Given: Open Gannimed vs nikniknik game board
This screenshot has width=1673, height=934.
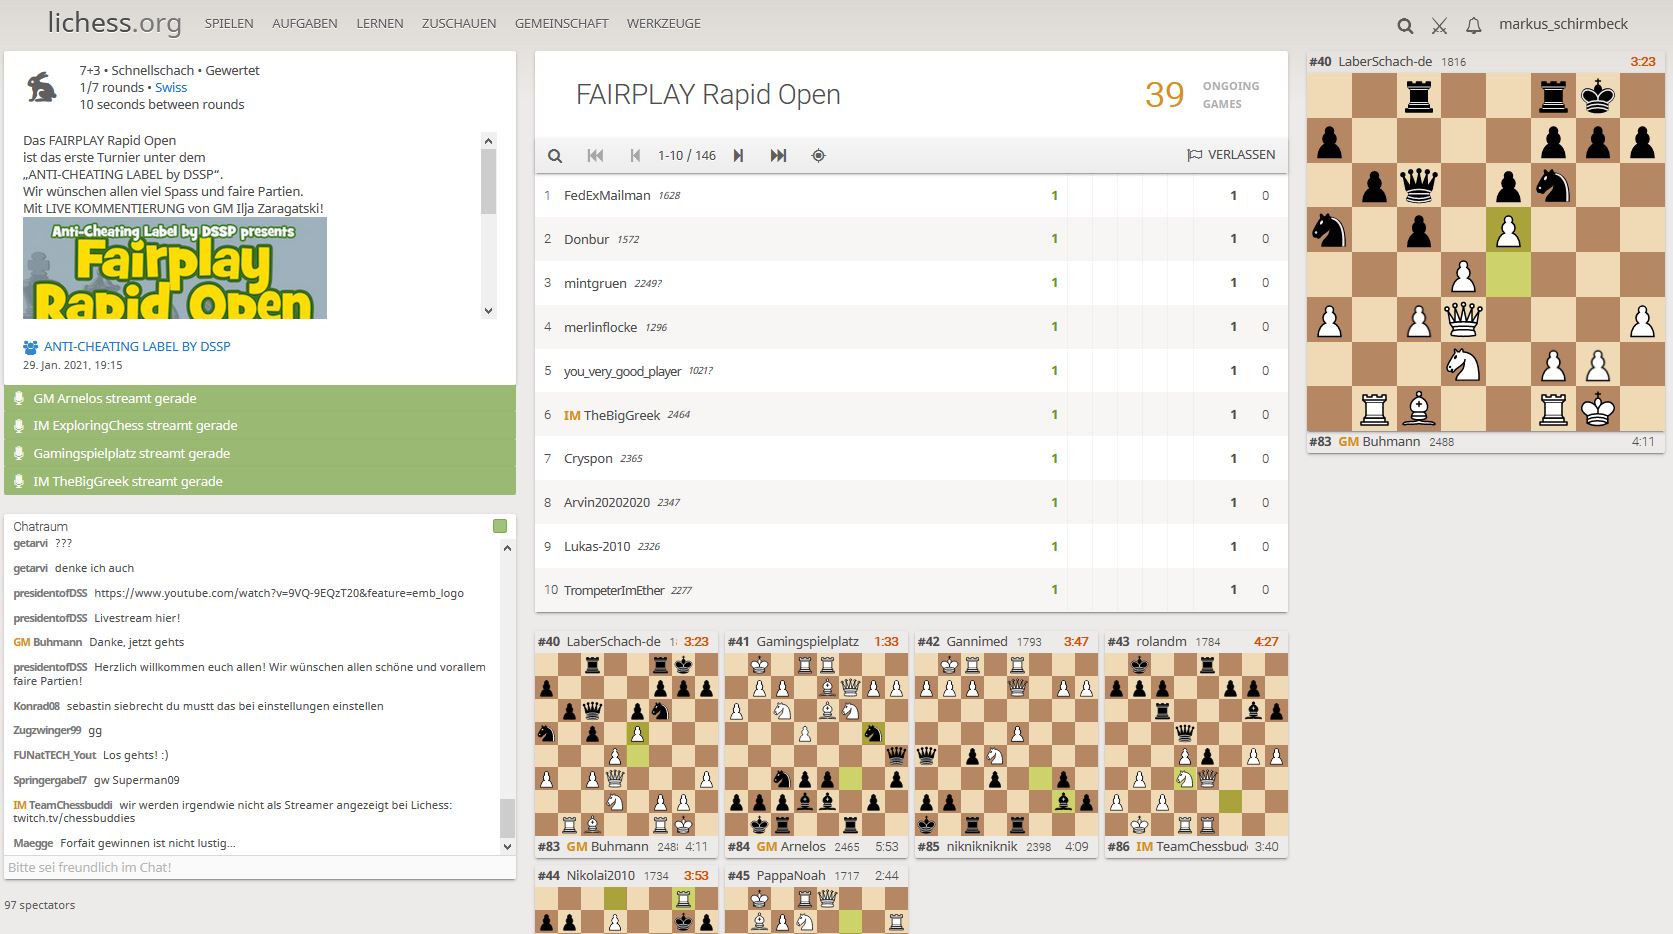Looking at the screenshot, I should pos(1006,744).
